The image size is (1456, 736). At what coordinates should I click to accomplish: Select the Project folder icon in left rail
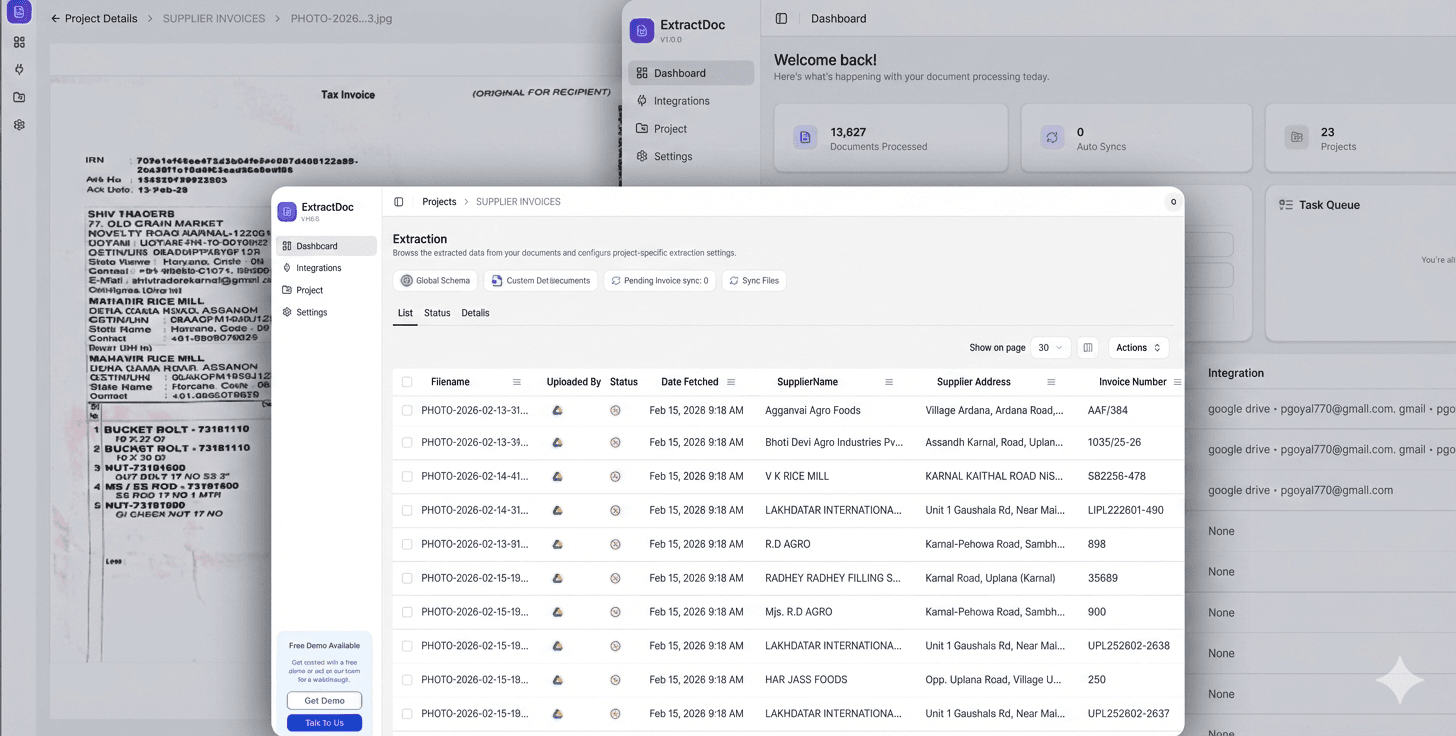(18, 97)
